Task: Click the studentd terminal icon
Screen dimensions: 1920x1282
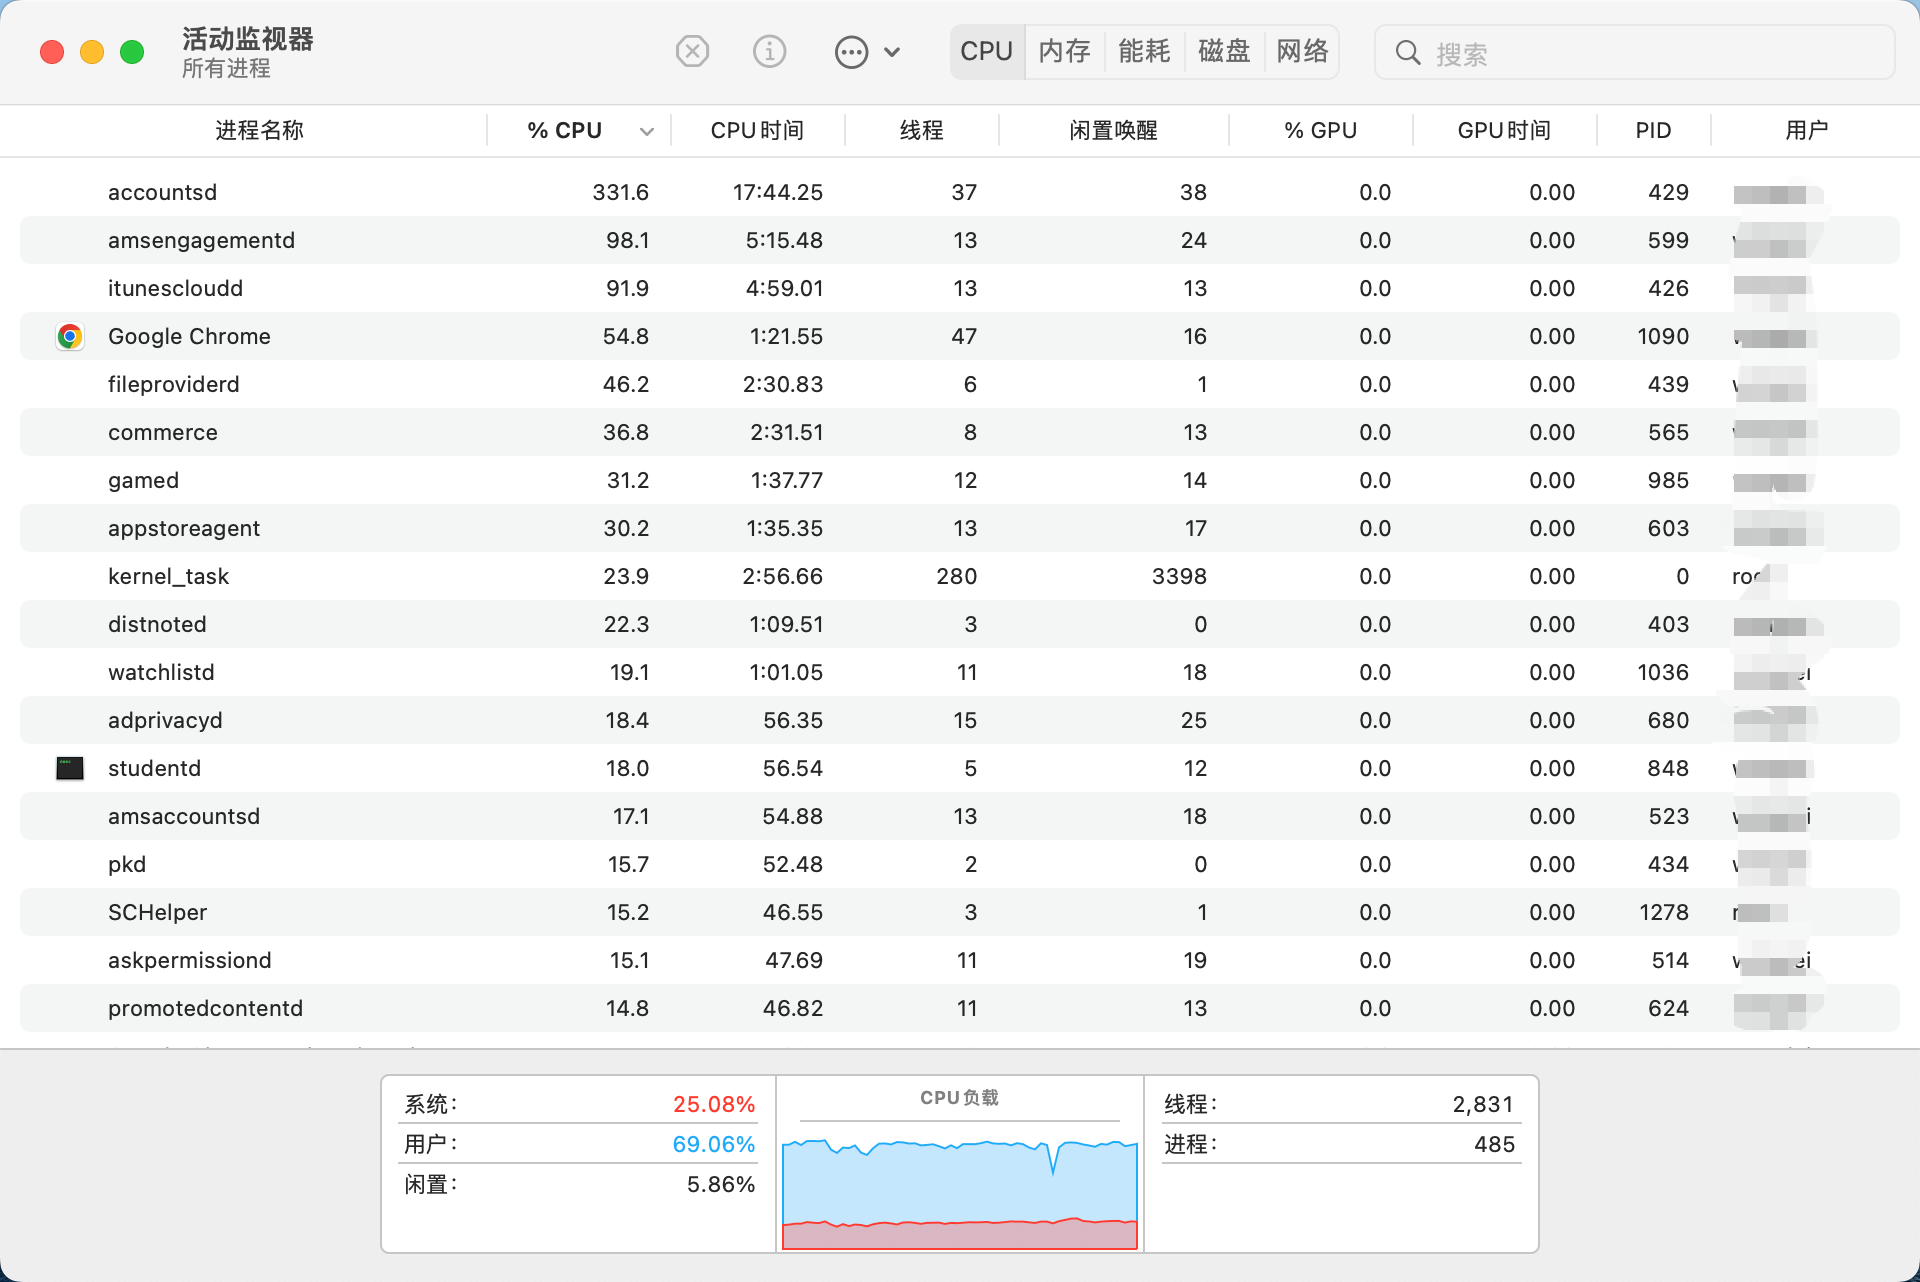Action: [70, 768]
